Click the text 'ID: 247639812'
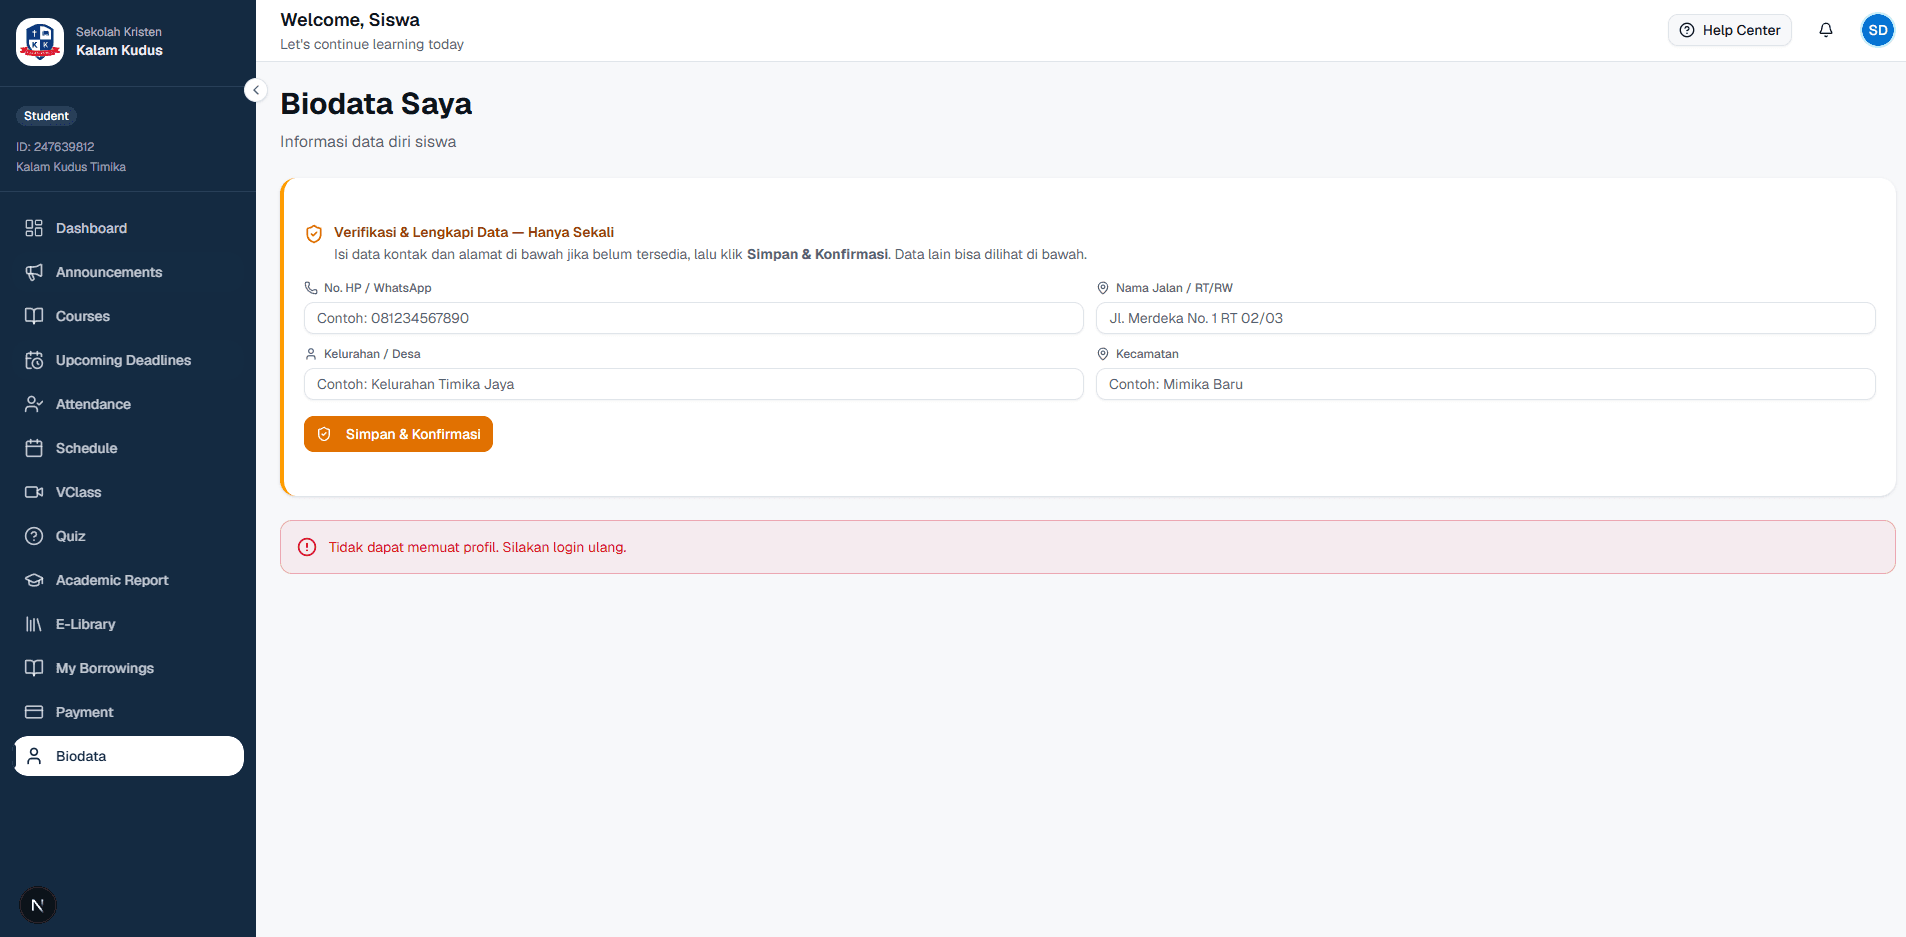This screenshot has height=937, width=1906. [55, 146]
